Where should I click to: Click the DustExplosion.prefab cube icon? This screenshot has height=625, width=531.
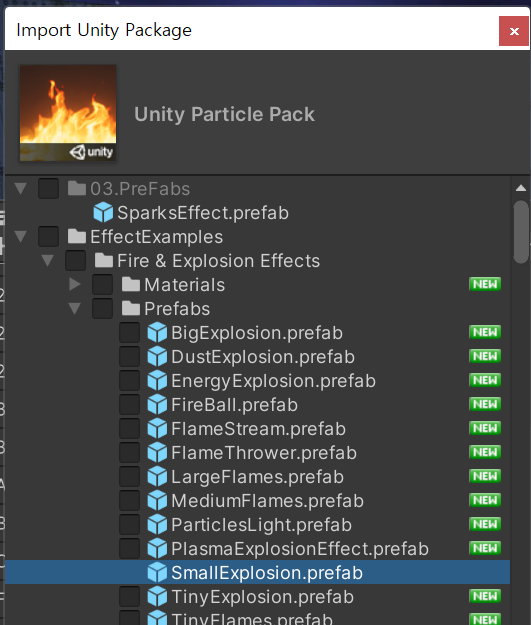pyautogui.click(x=157, y=356)
